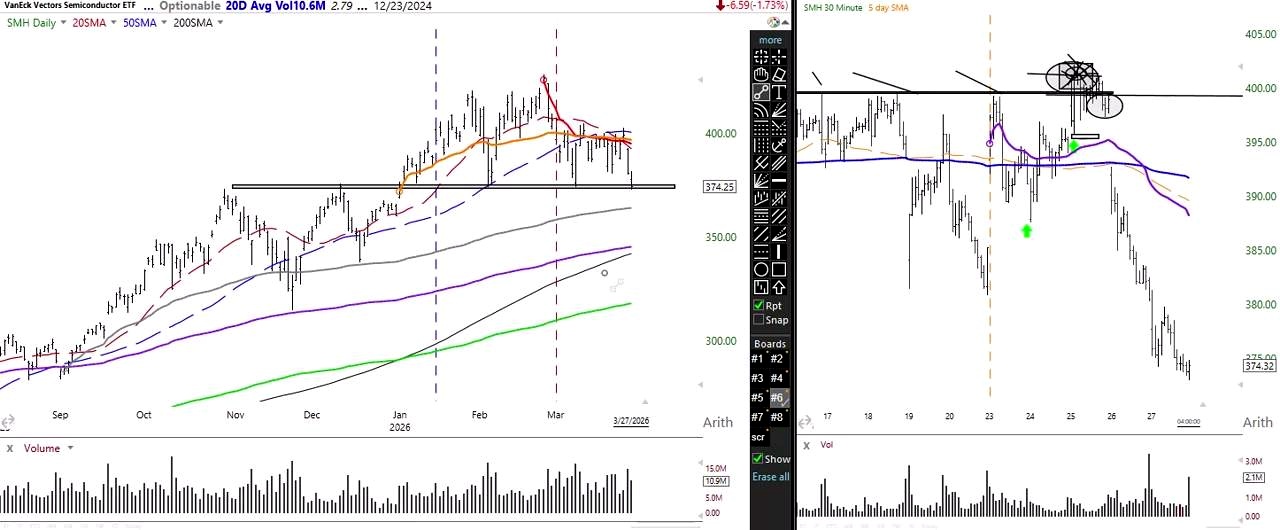The image size is (1280, 530).
Task: Select the scr drawing board
Action: (x=758, y=437)
